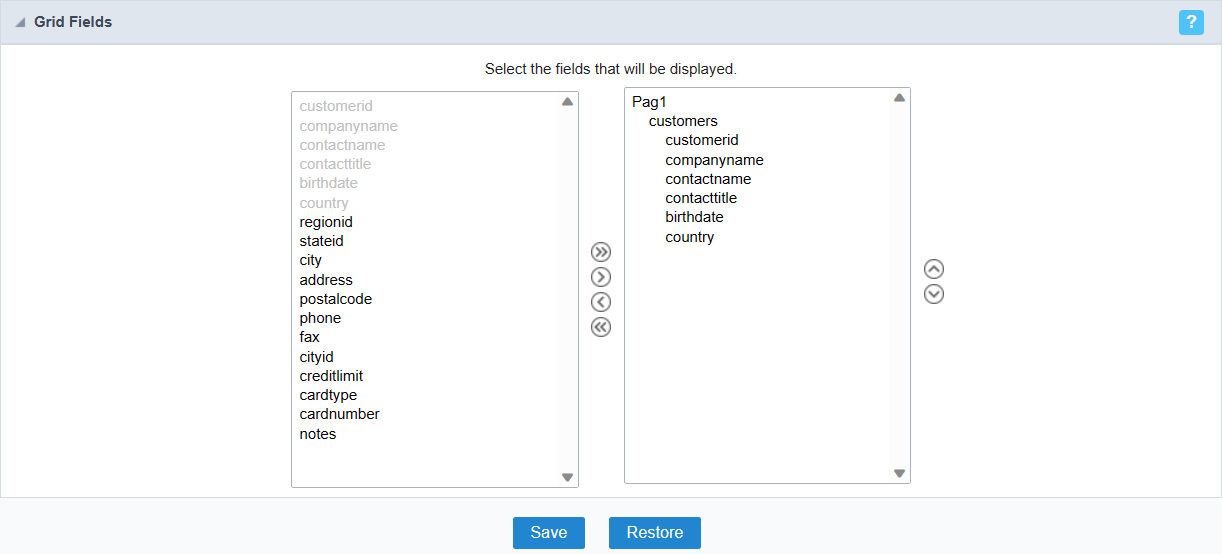This screenshot has width=1222, height=554.
Task: Add selected field using single right arrow
Action: tap(601, 277)
